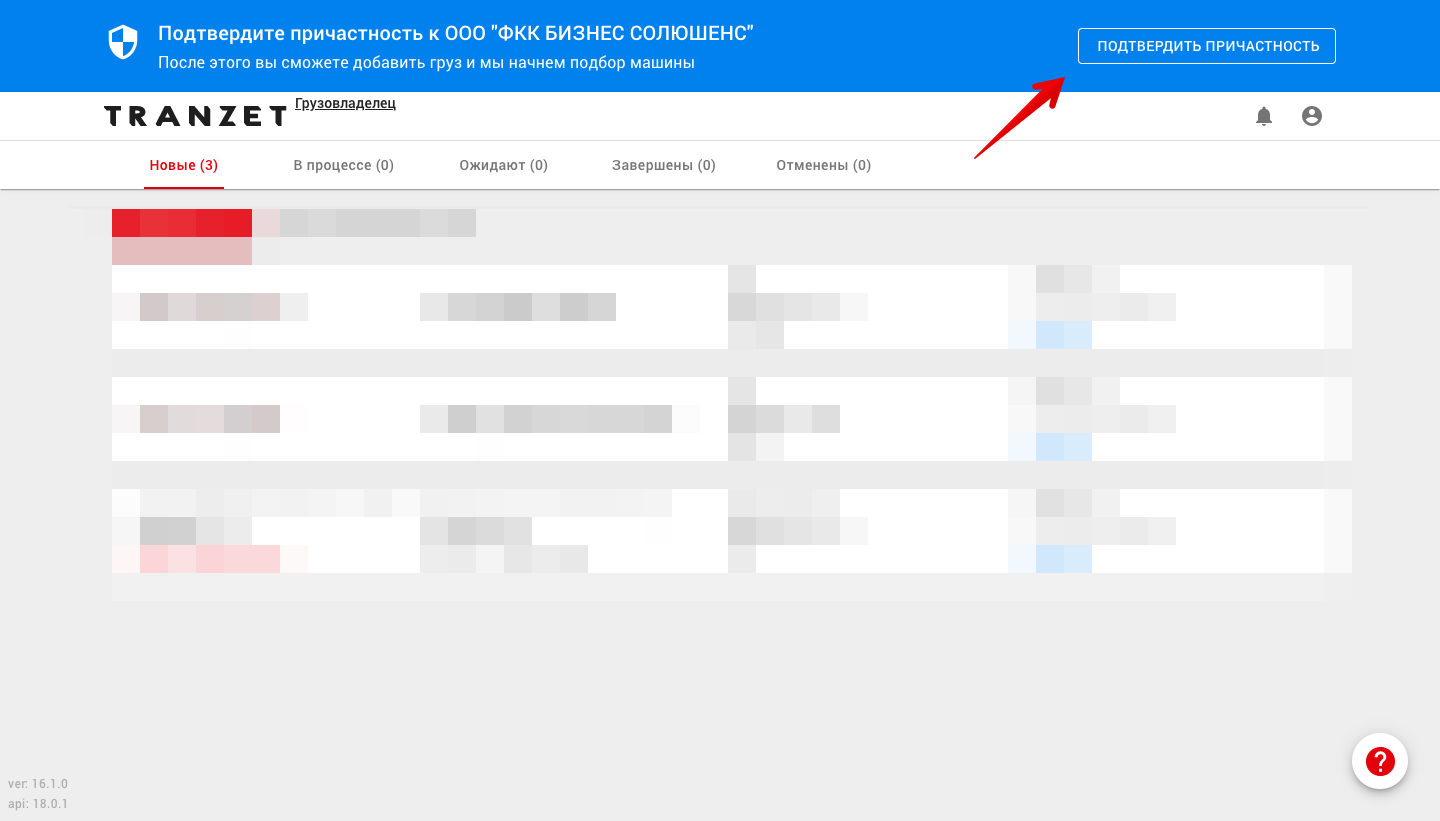Click the TRANZET logo
The image size is (1440, 821).
click(x=196, y=116)
